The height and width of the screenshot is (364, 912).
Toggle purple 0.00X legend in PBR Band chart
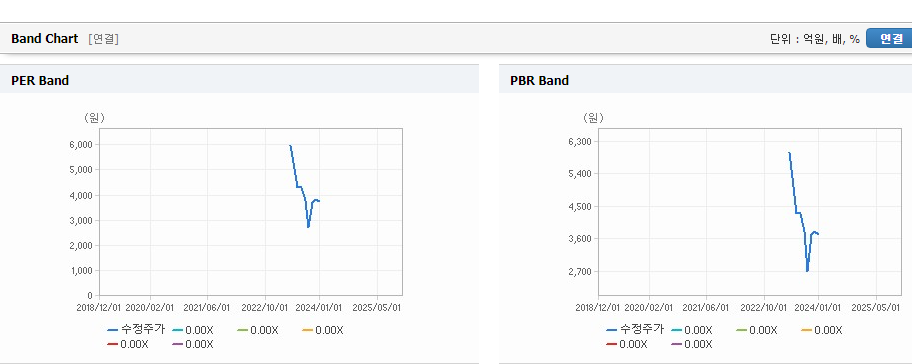[692, 344]
